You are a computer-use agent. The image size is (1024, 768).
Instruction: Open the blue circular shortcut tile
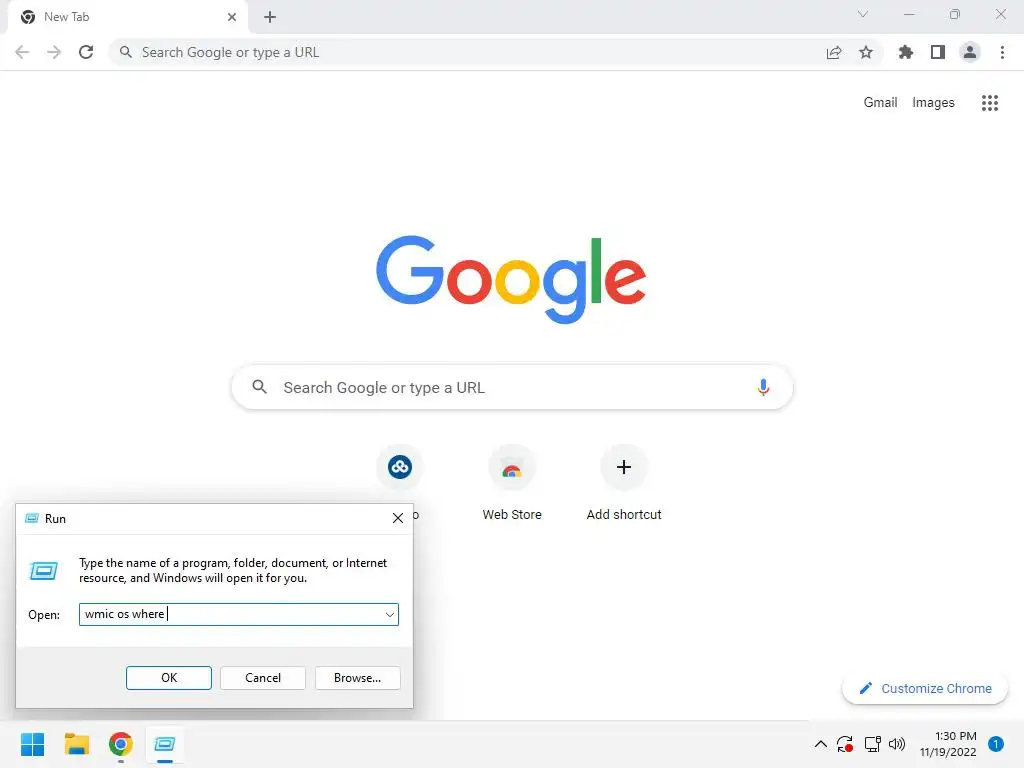pyautogui.click(x=400, y=467)
